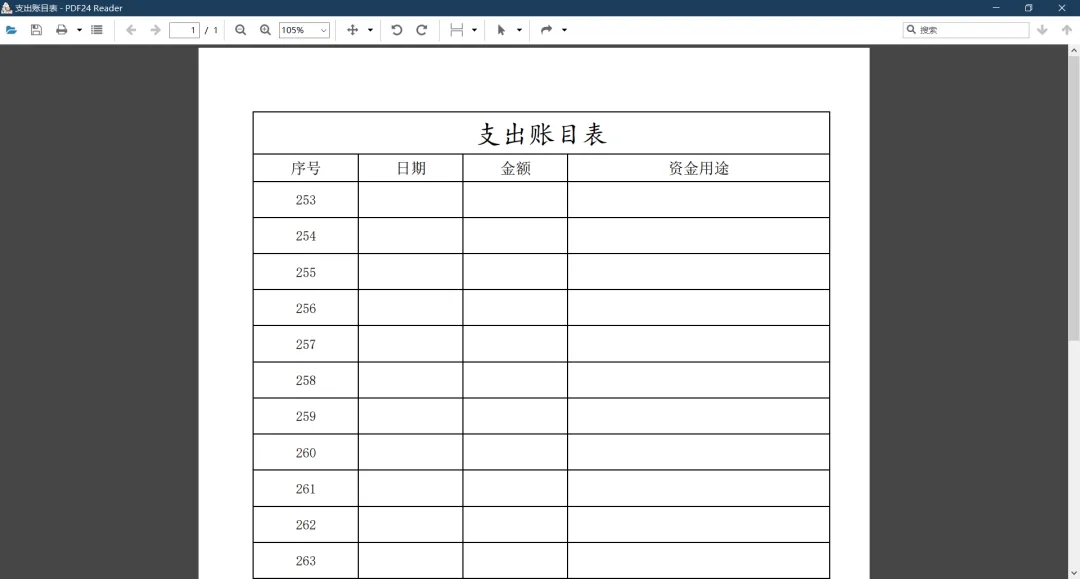Go to the previous page arrow
Image resolution: width=1080 pixels, height=579 pixels.
click(x=131, y=30)
